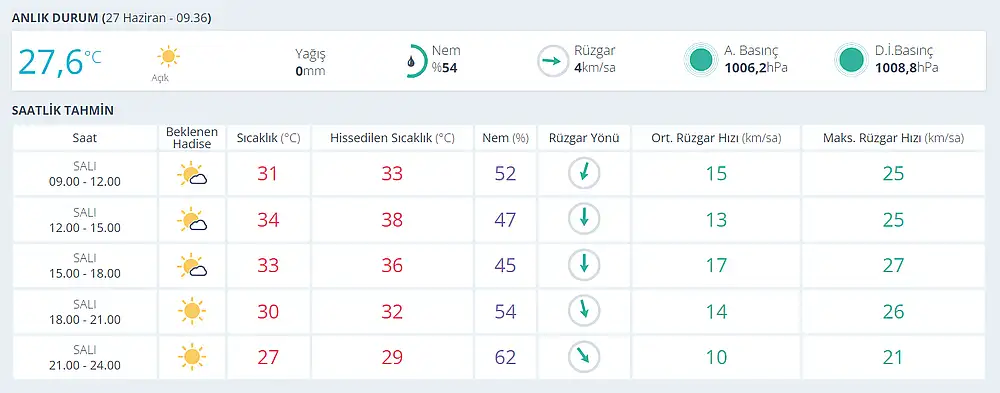Viewport: 1000px width, 393px height.
Task: Click the SALI 12.00 - 15.00 time cell
Action: click(85, 220)
